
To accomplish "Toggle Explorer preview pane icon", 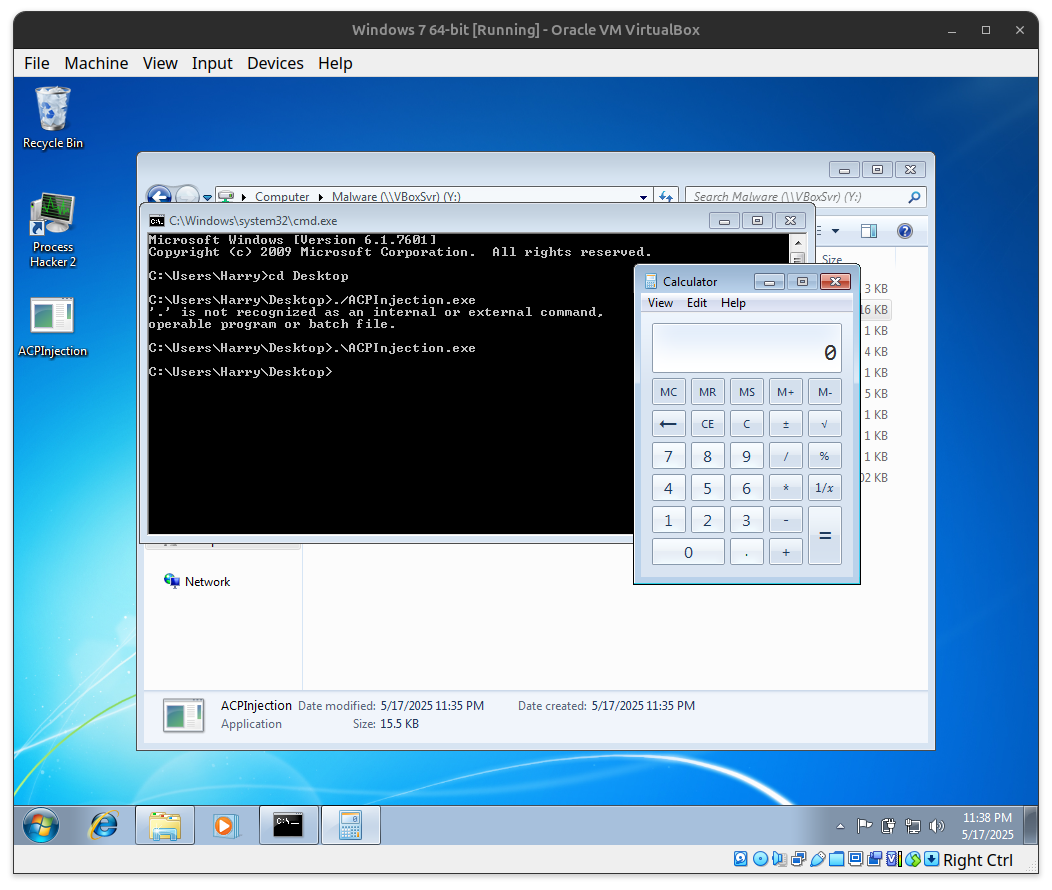I will (x=869, y=231).
